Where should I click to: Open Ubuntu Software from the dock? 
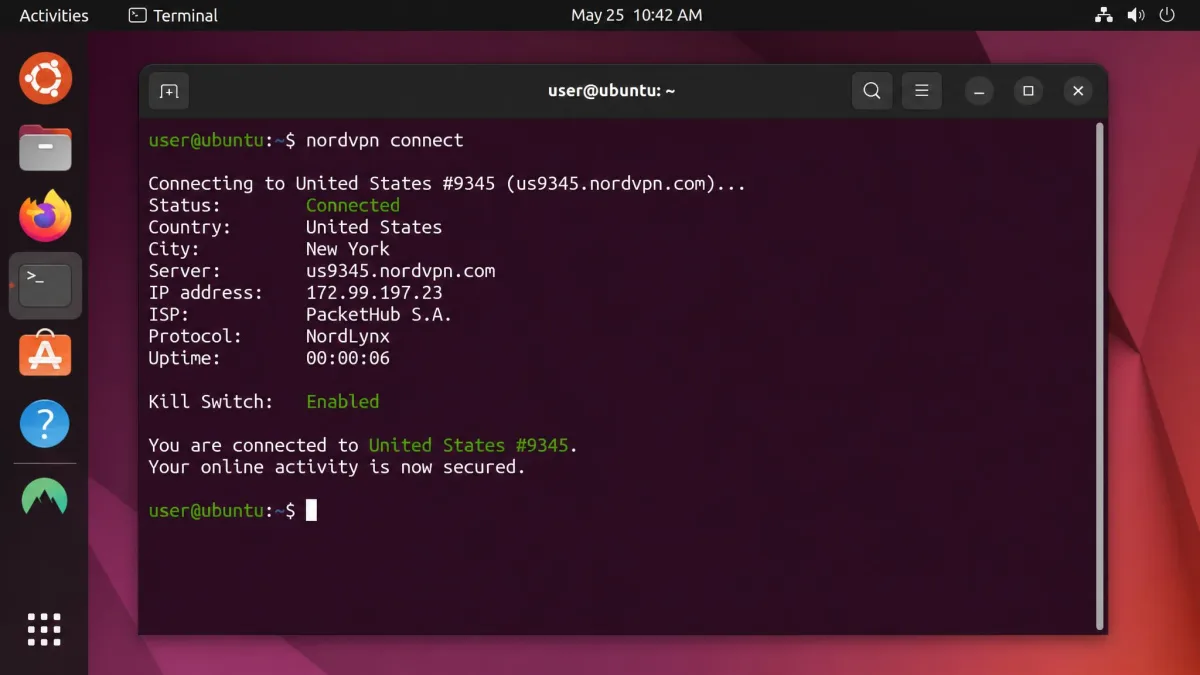pos(45,354)
